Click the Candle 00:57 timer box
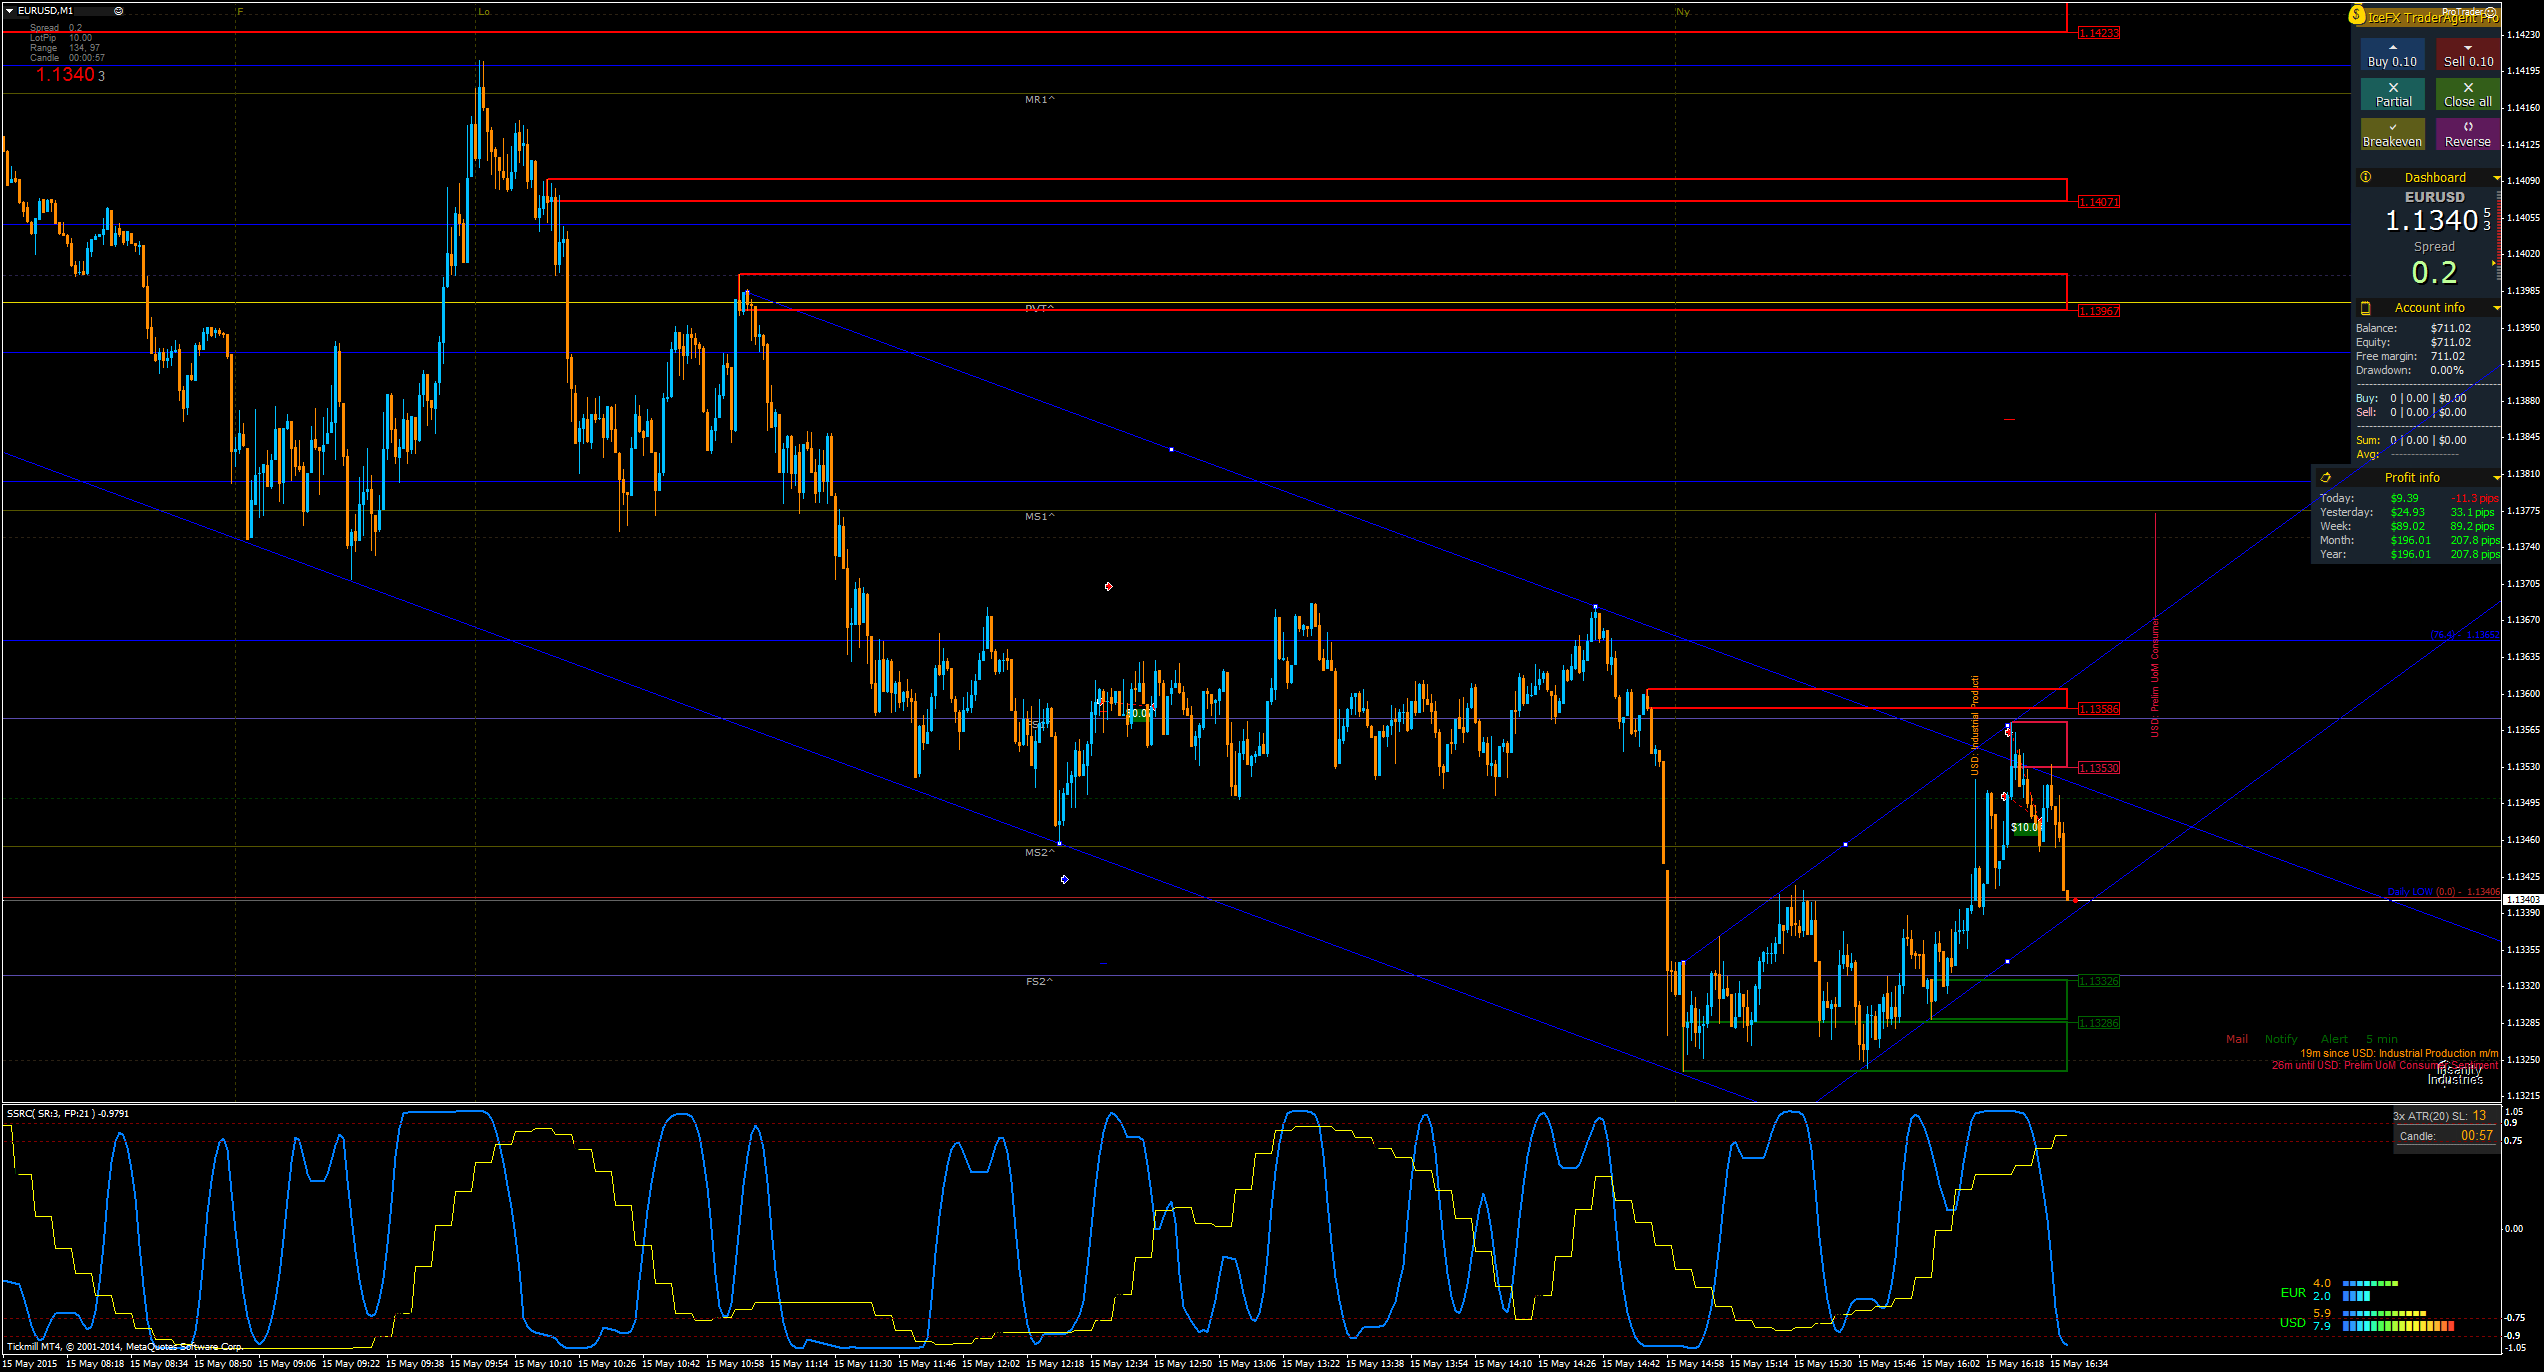The width and height of the screenshot is (2544, 1372). point(2446,1136)
